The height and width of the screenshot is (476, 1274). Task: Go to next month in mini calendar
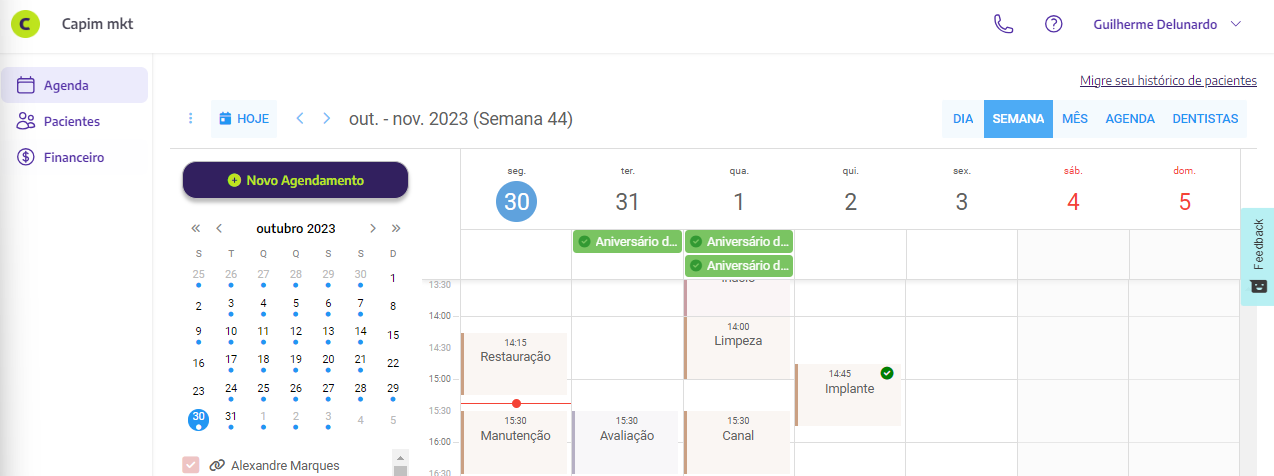click(x=373, y=228)
